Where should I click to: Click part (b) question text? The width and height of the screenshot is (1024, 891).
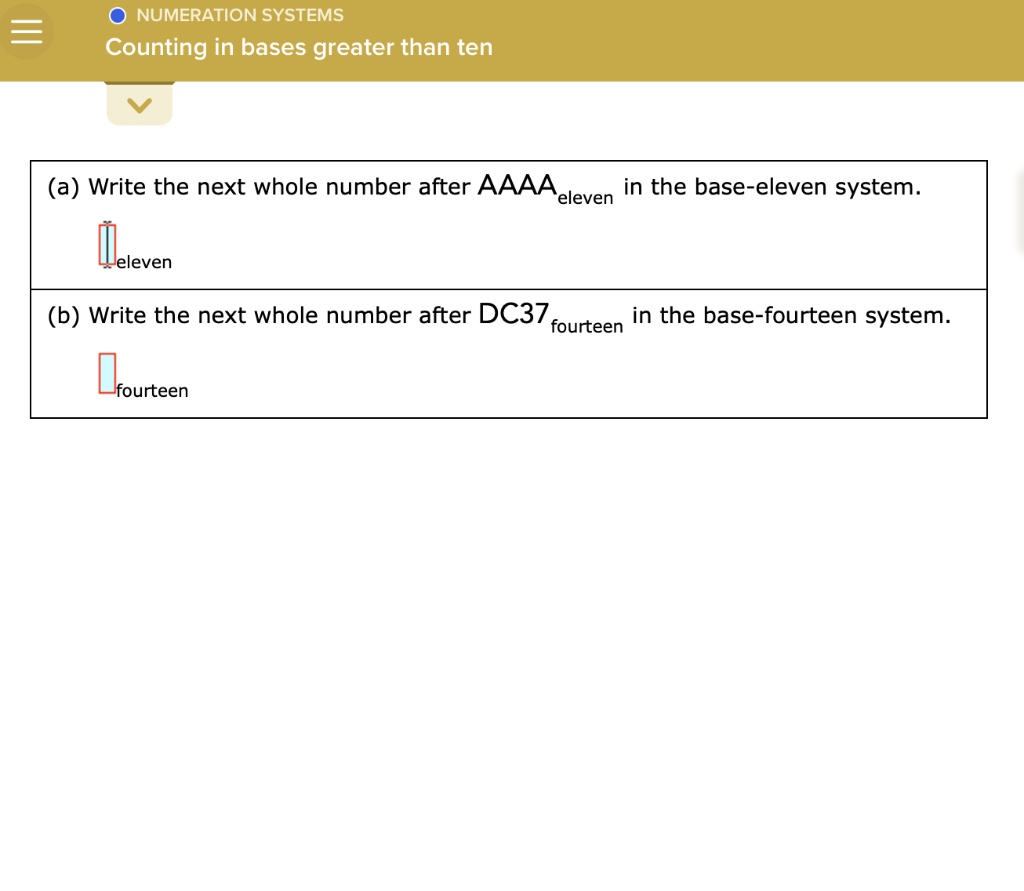[x=498, y=314]
